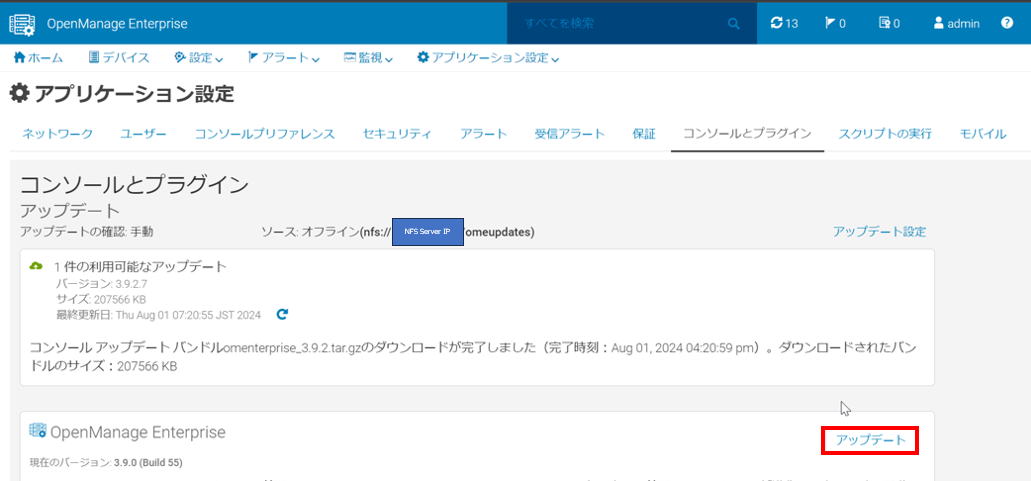Switch to the ネットワーク tab
This screenshot has height=481, width=1031.
58,134
